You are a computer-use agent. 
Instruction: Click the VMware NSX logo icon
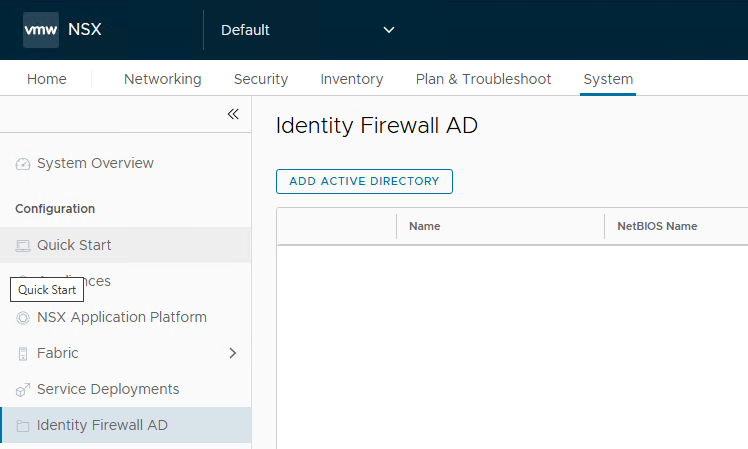41,30
